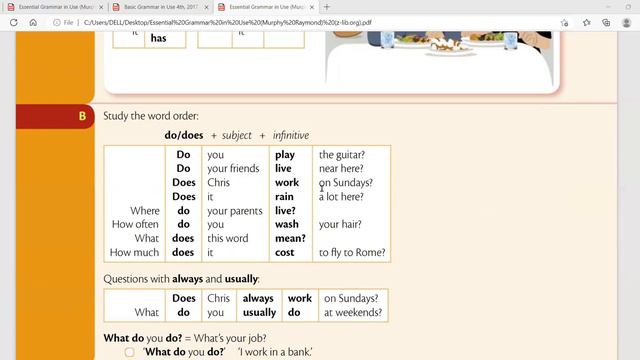Open the user profile menu
Viewport: 640px width, 360px height.
627,22
